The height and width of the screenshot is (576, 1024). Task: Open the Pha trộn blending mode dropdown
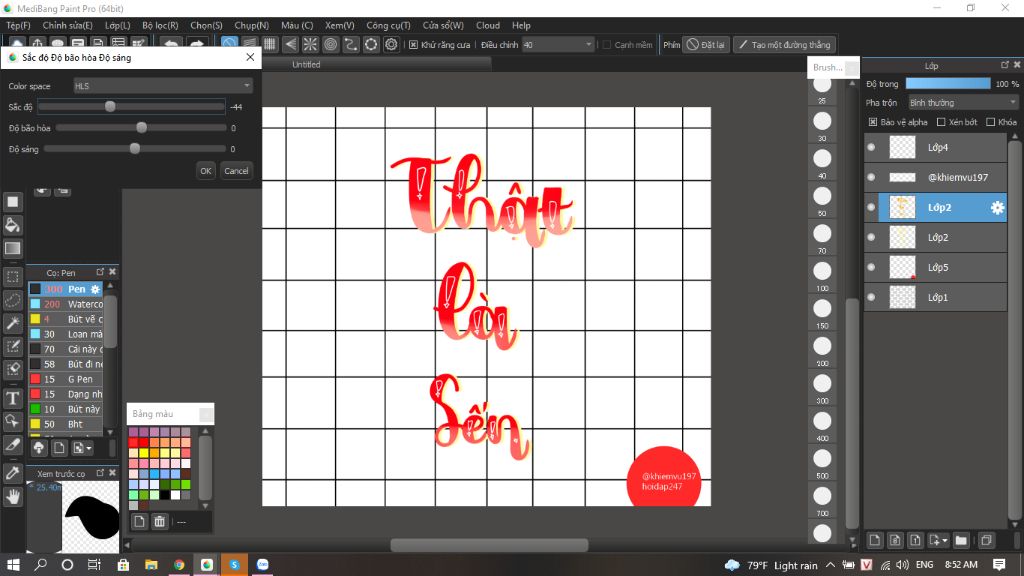[x=963, y=103]
